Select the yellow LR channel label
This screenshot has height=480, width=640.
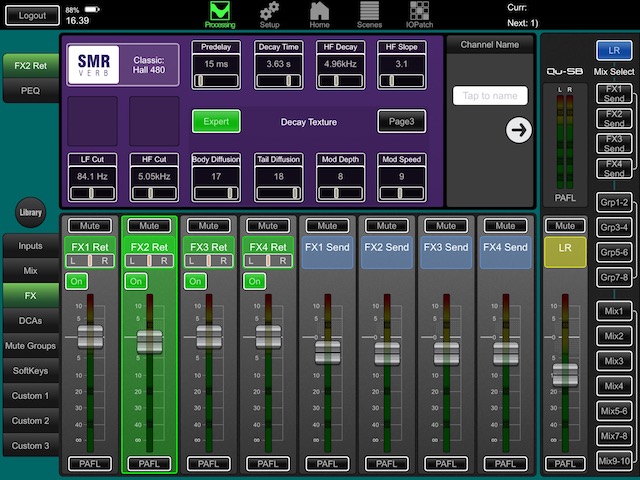(565, 252)
